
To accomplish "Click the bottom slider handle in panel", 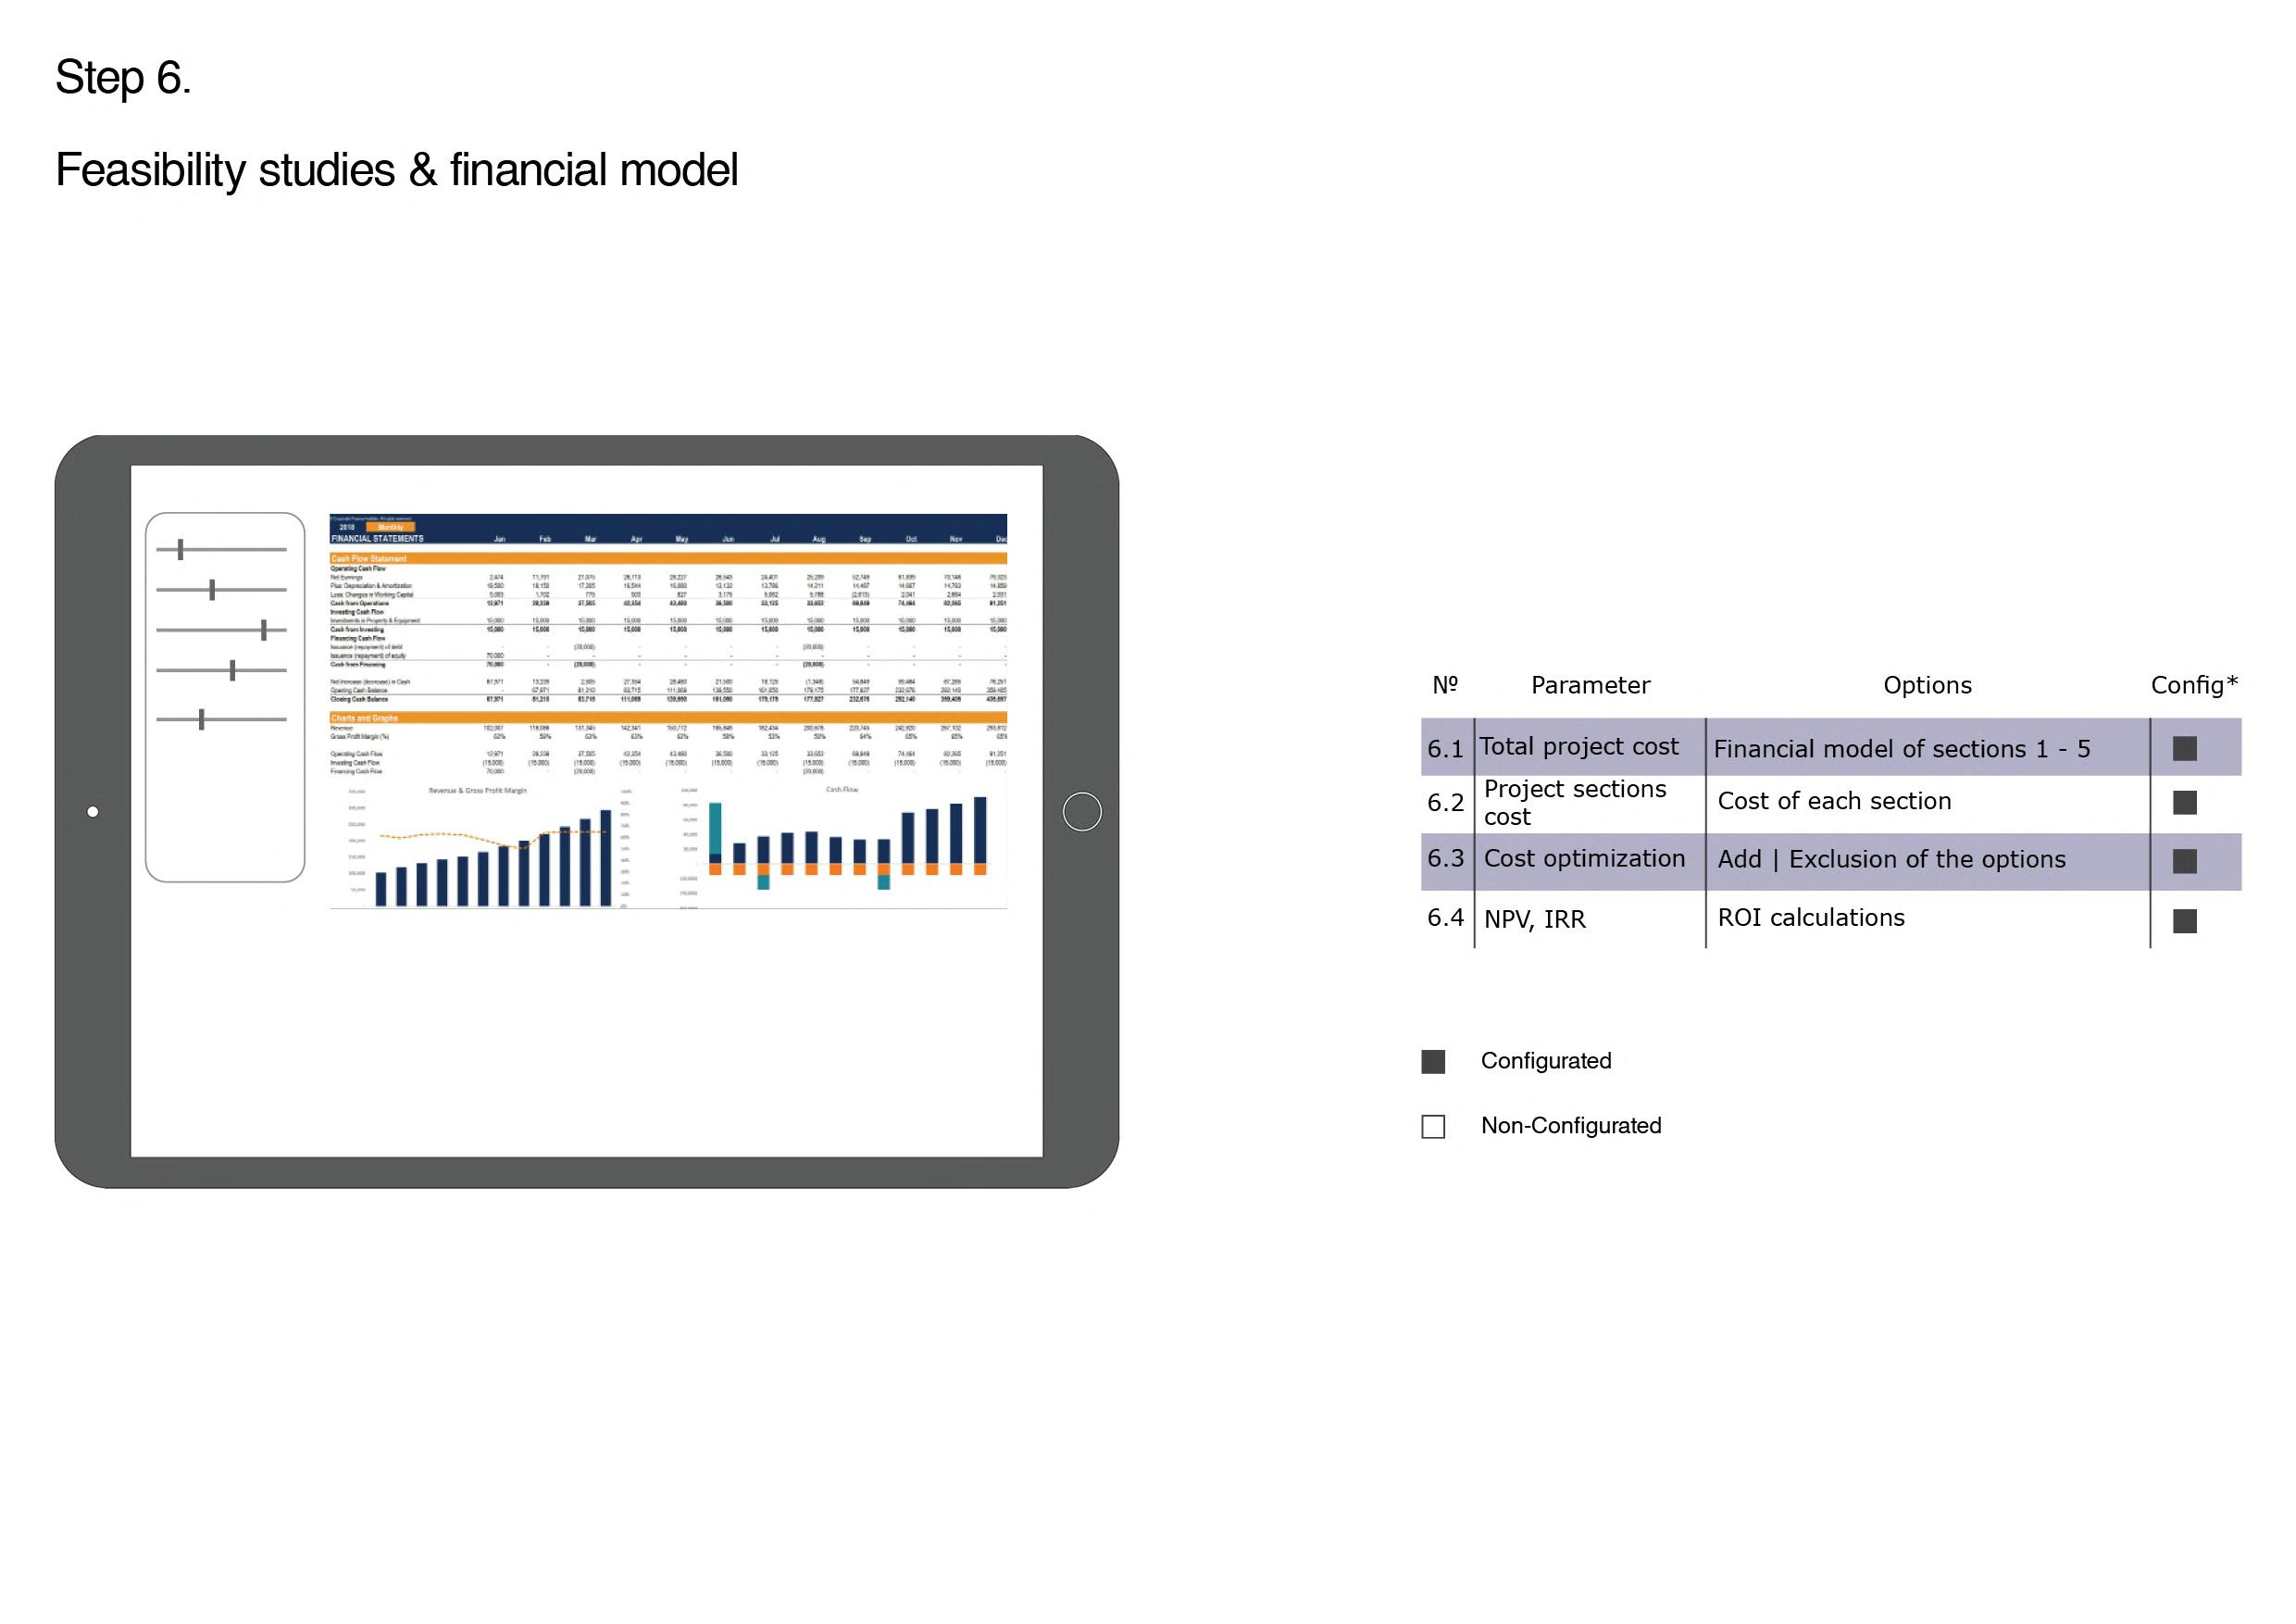I will 202,719.
